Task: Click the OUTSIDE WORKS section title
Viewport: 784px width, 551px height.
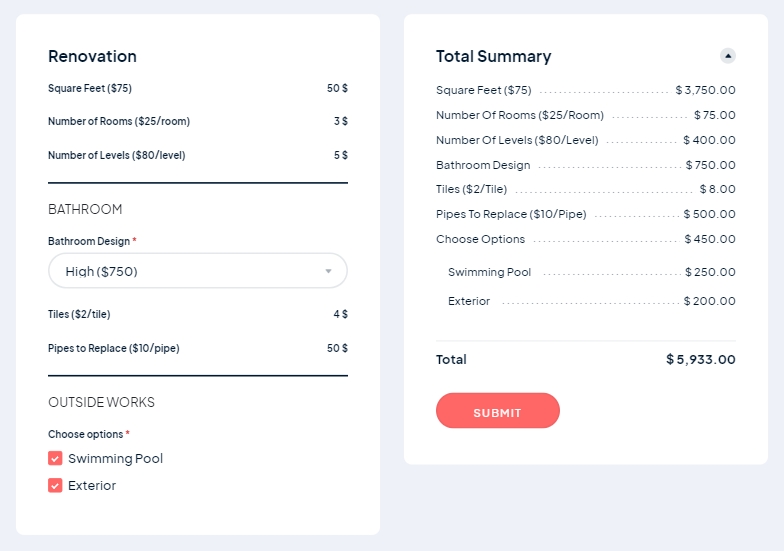Action: pos(101,402)
